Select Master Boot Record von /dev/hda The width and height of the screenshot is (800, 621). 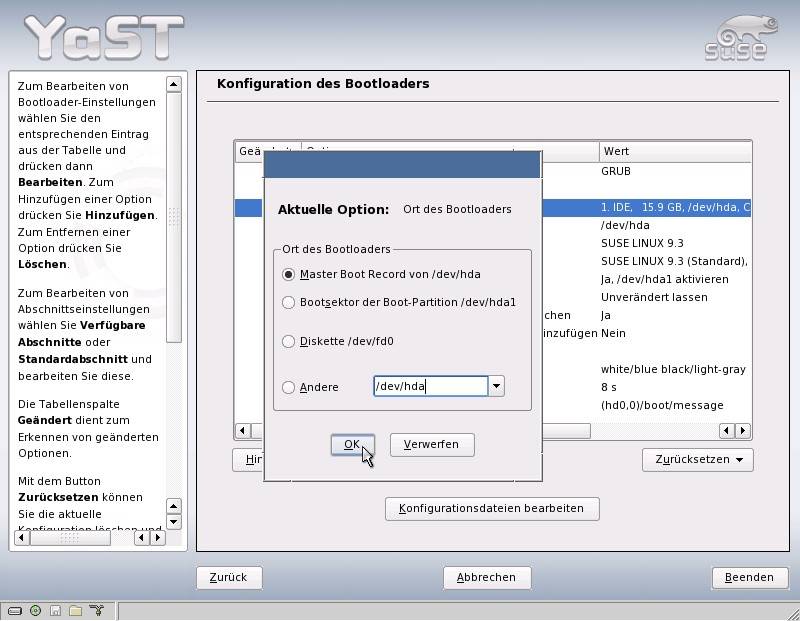point(289,274)
